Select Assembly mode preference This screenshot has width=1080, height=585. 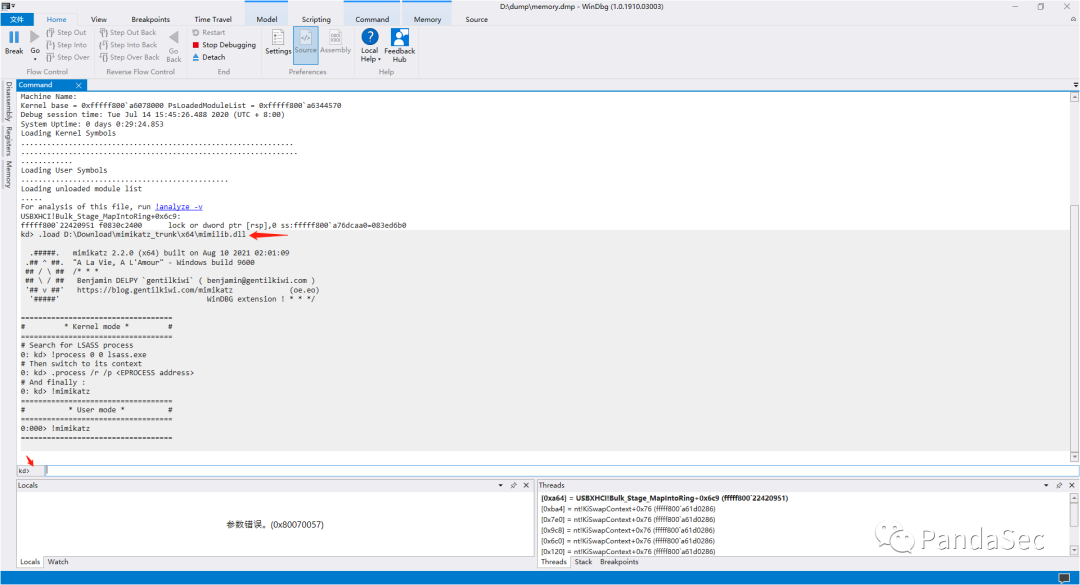[x=335, y=42]
